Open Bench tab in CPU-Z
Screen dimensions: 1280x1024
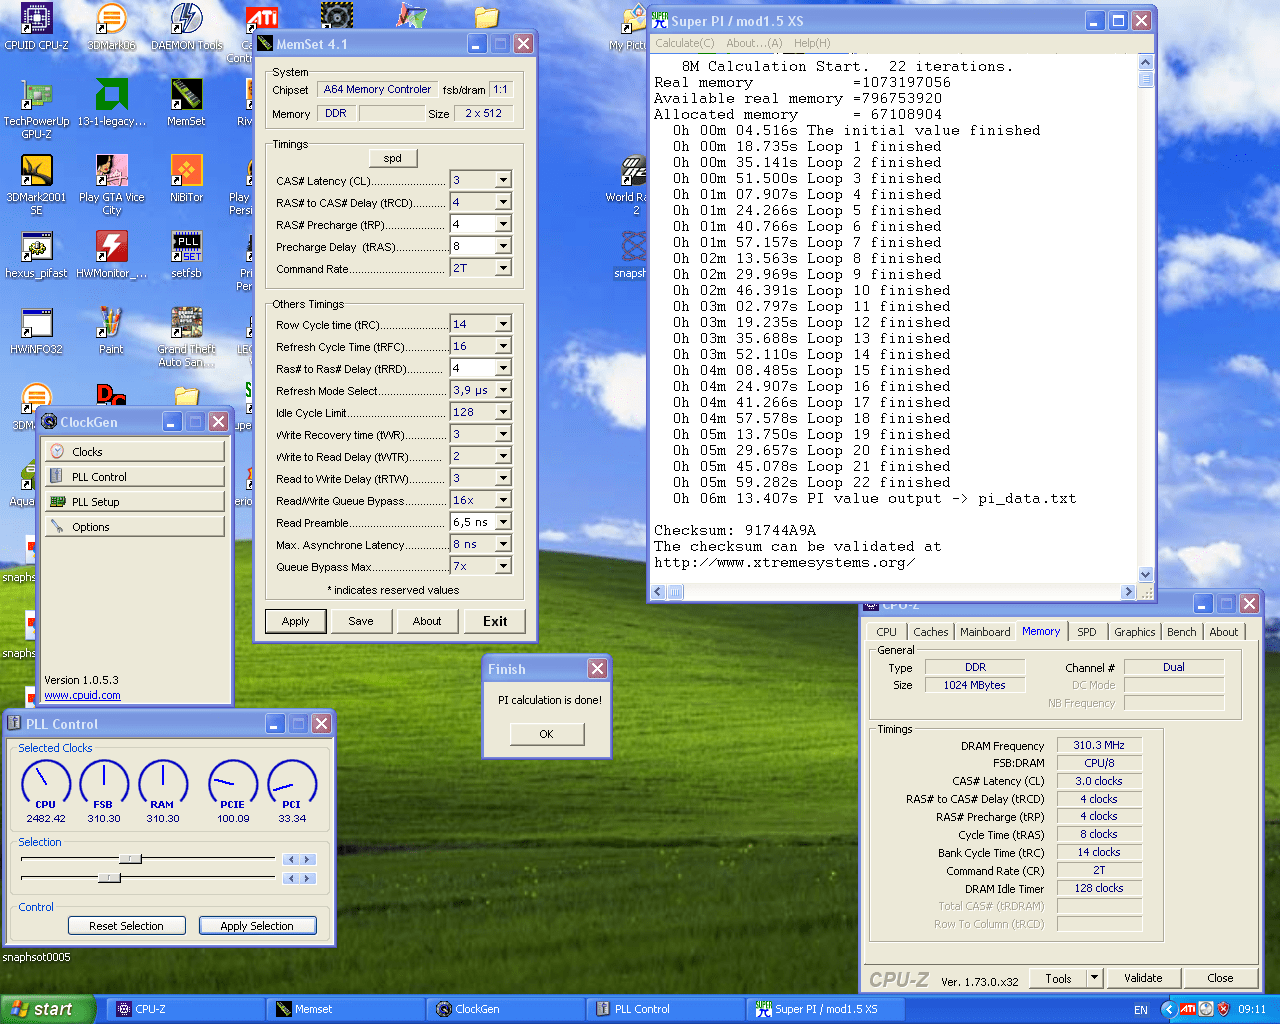[1181, 632]
